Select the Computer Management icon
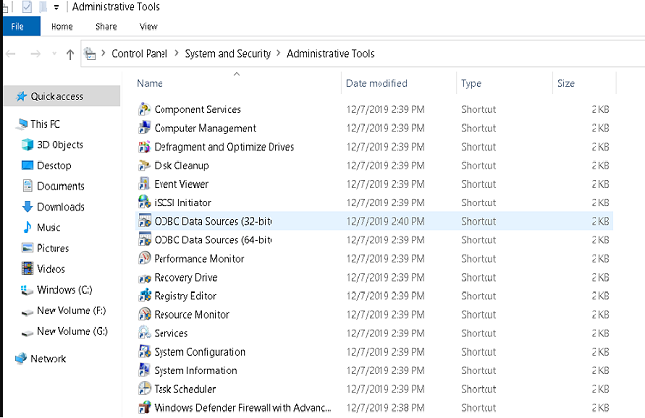This screenshot has width=645, height=418. pos(144,128)
